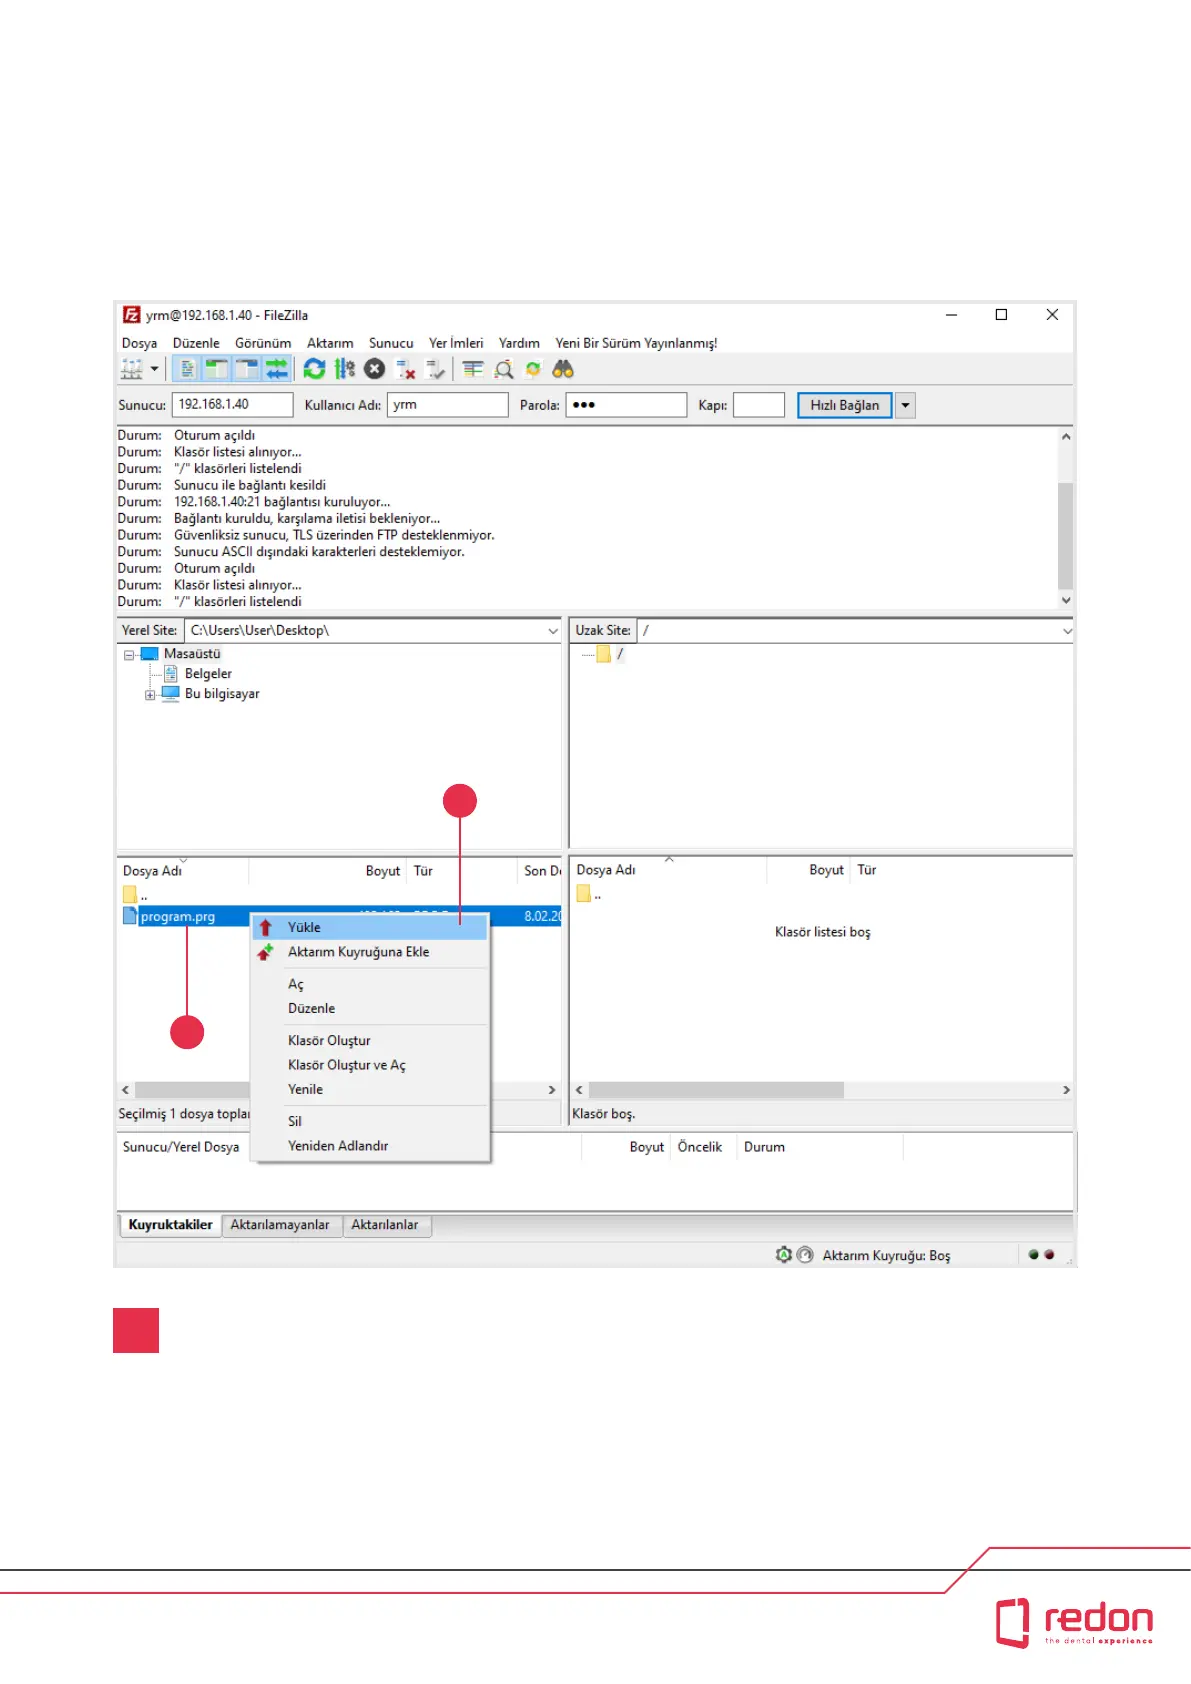Search for files with the binoculars icon
1191x1684 pixels.
tap(563, 369)
